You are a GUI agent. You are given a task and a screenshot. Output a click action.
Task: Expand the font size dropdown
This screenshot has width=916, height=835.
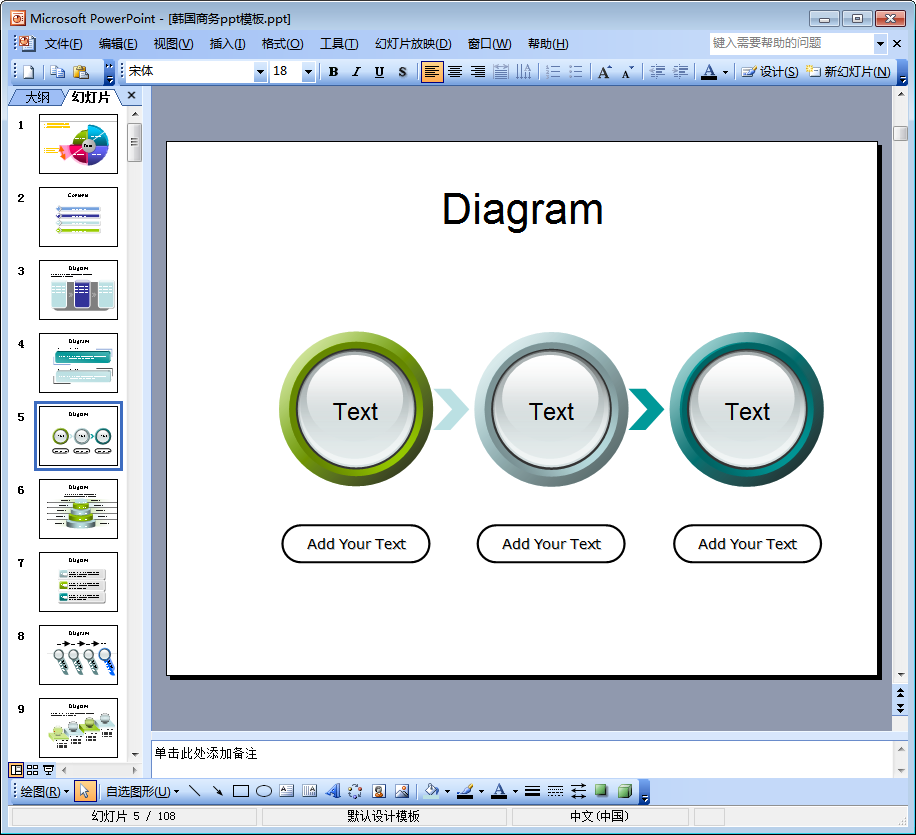(x=308, y=72)
